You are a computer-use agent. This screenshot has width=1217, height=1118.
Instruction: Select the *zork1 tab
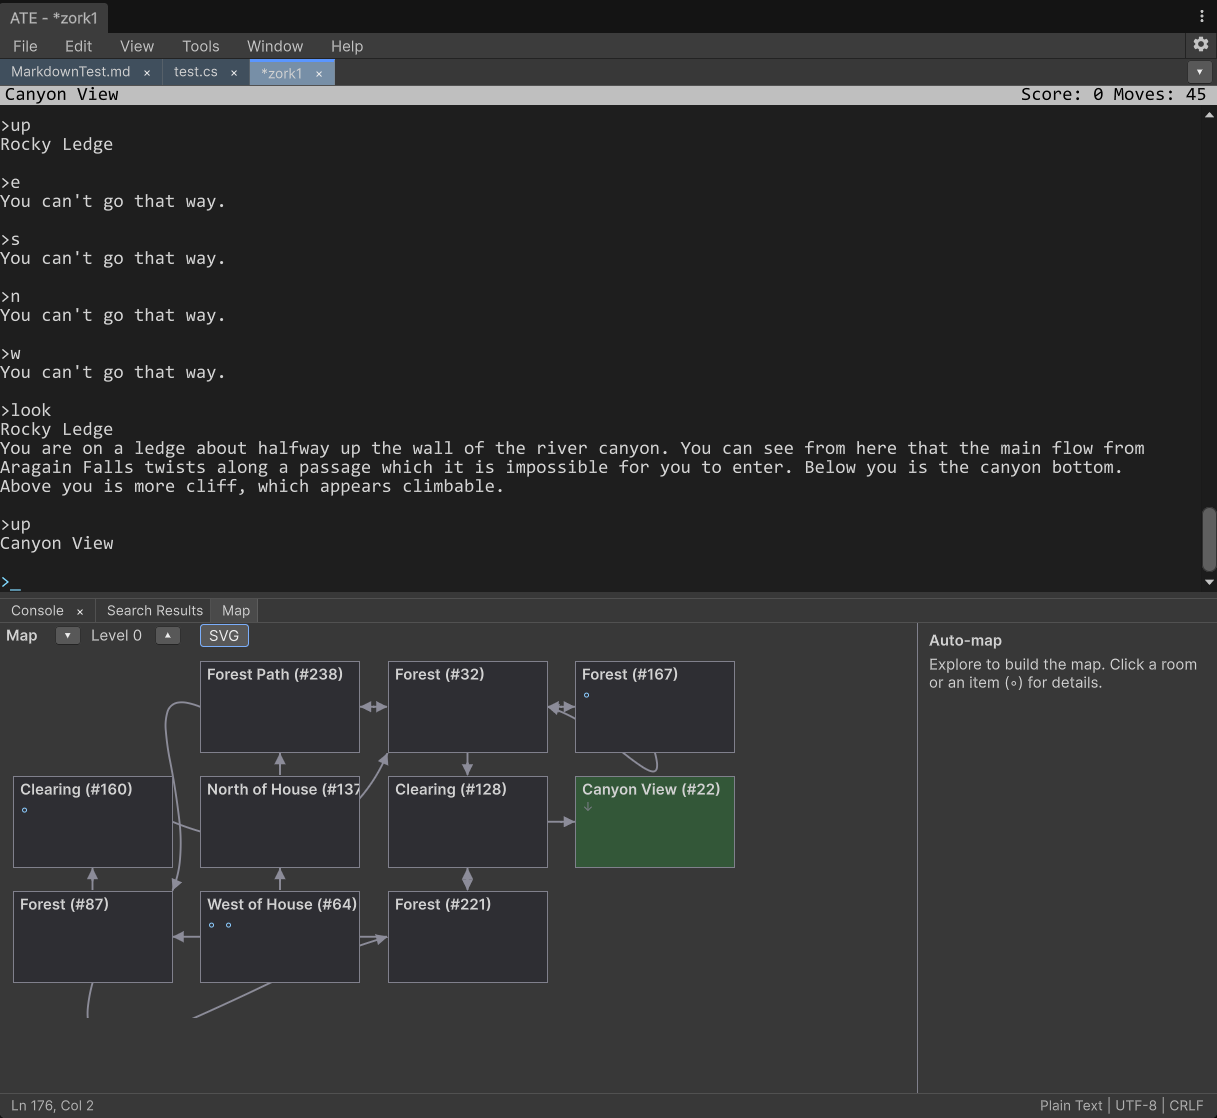click(x=281, y=73)
